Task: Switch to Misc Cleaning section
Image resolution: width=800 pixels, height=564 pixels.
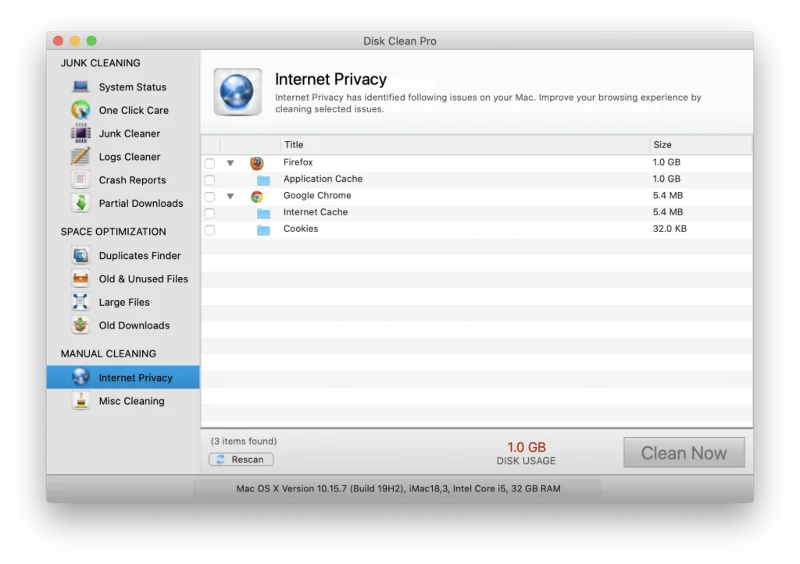Action: pyautogui.click(x=131, y=401)
